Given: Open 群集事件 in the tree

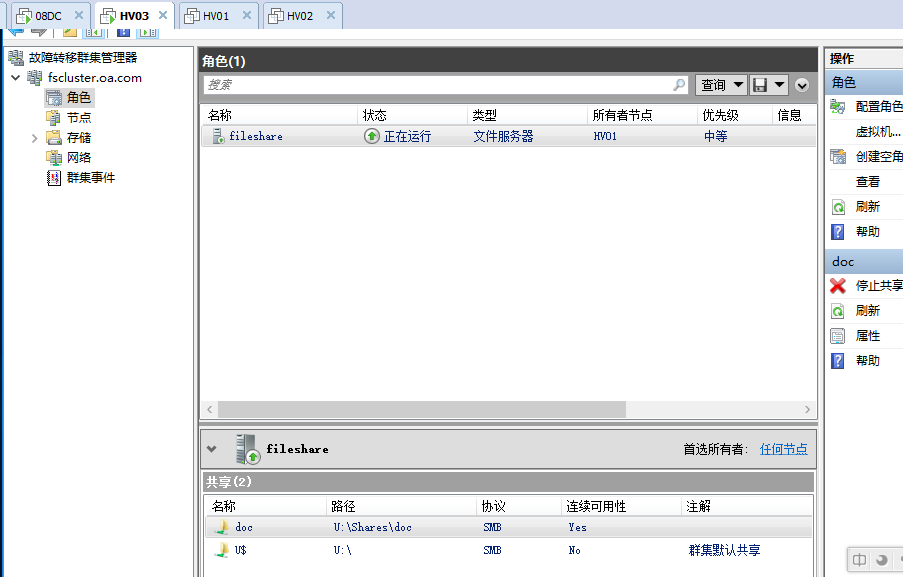Looking at the screenshot, I should pos(90,177).
